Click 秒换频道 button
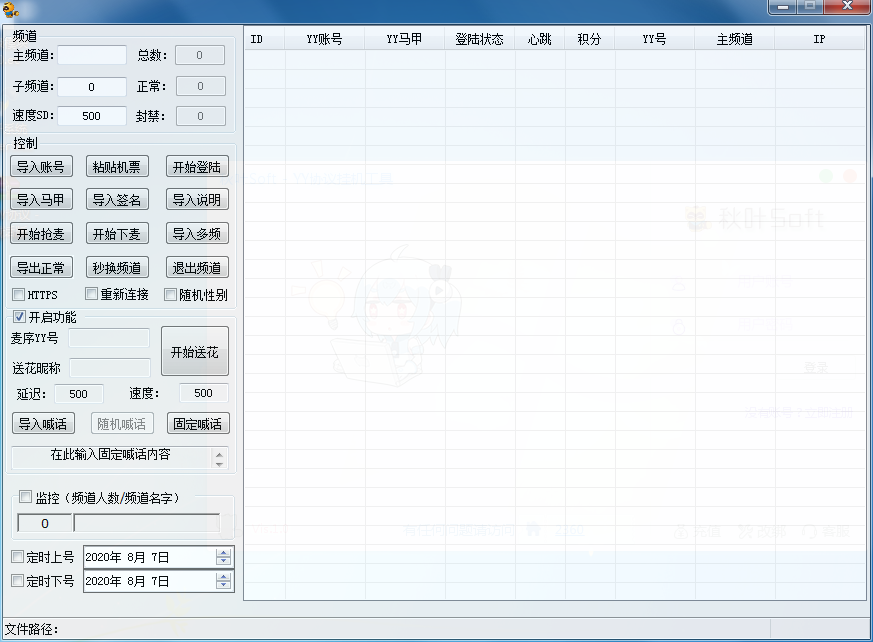This screenshot has height=642, width=873. (117, 268)
